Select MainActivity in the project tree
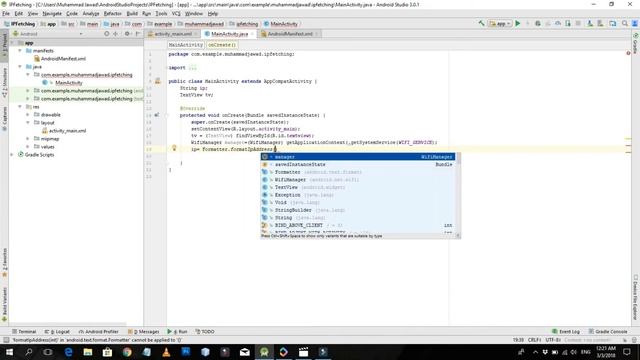 tap(69, 83)
